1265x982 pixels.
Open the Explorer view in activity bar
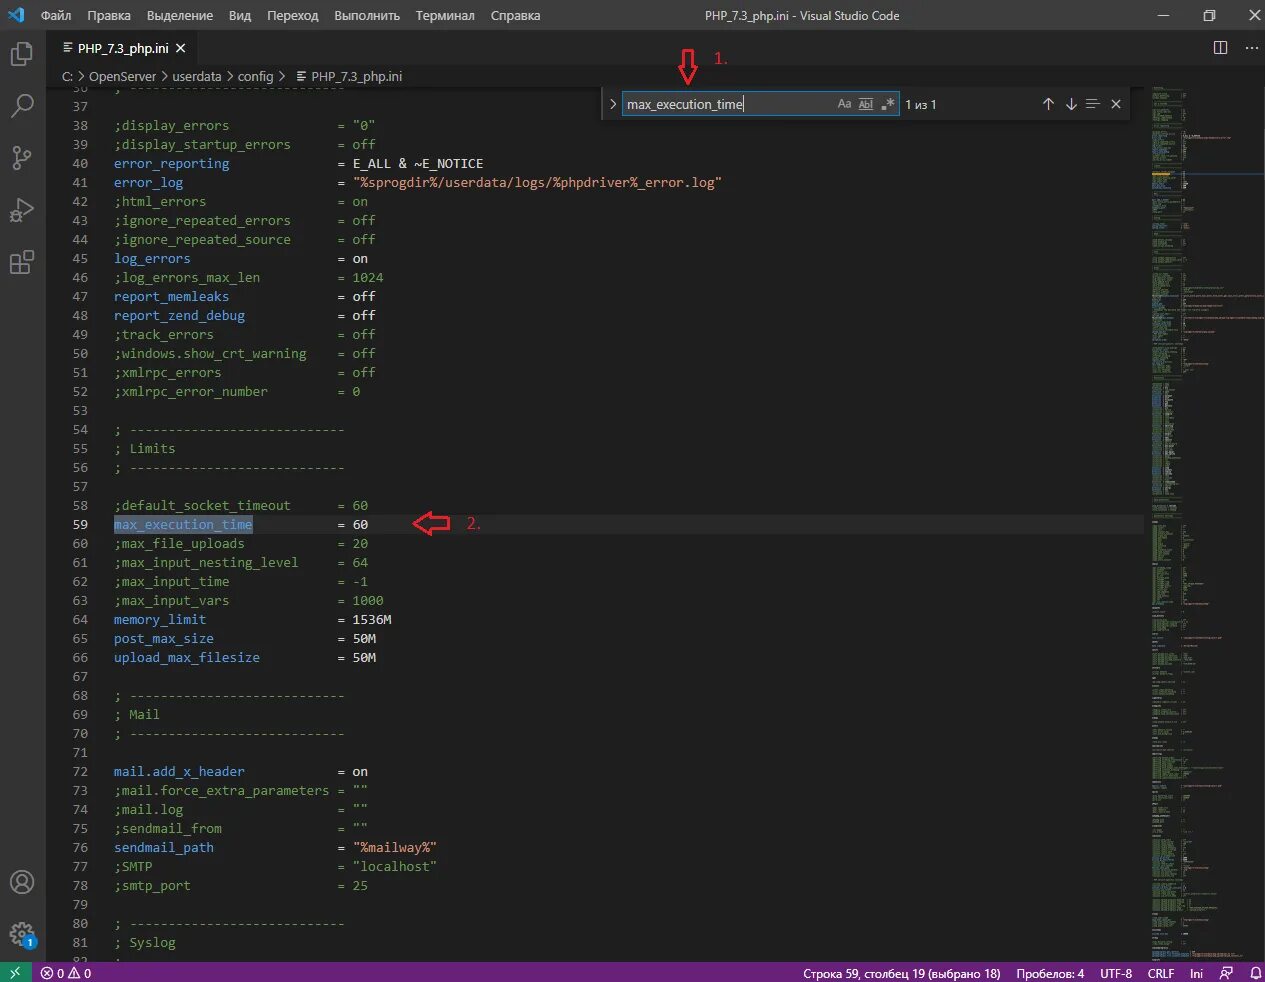point(22,53)
